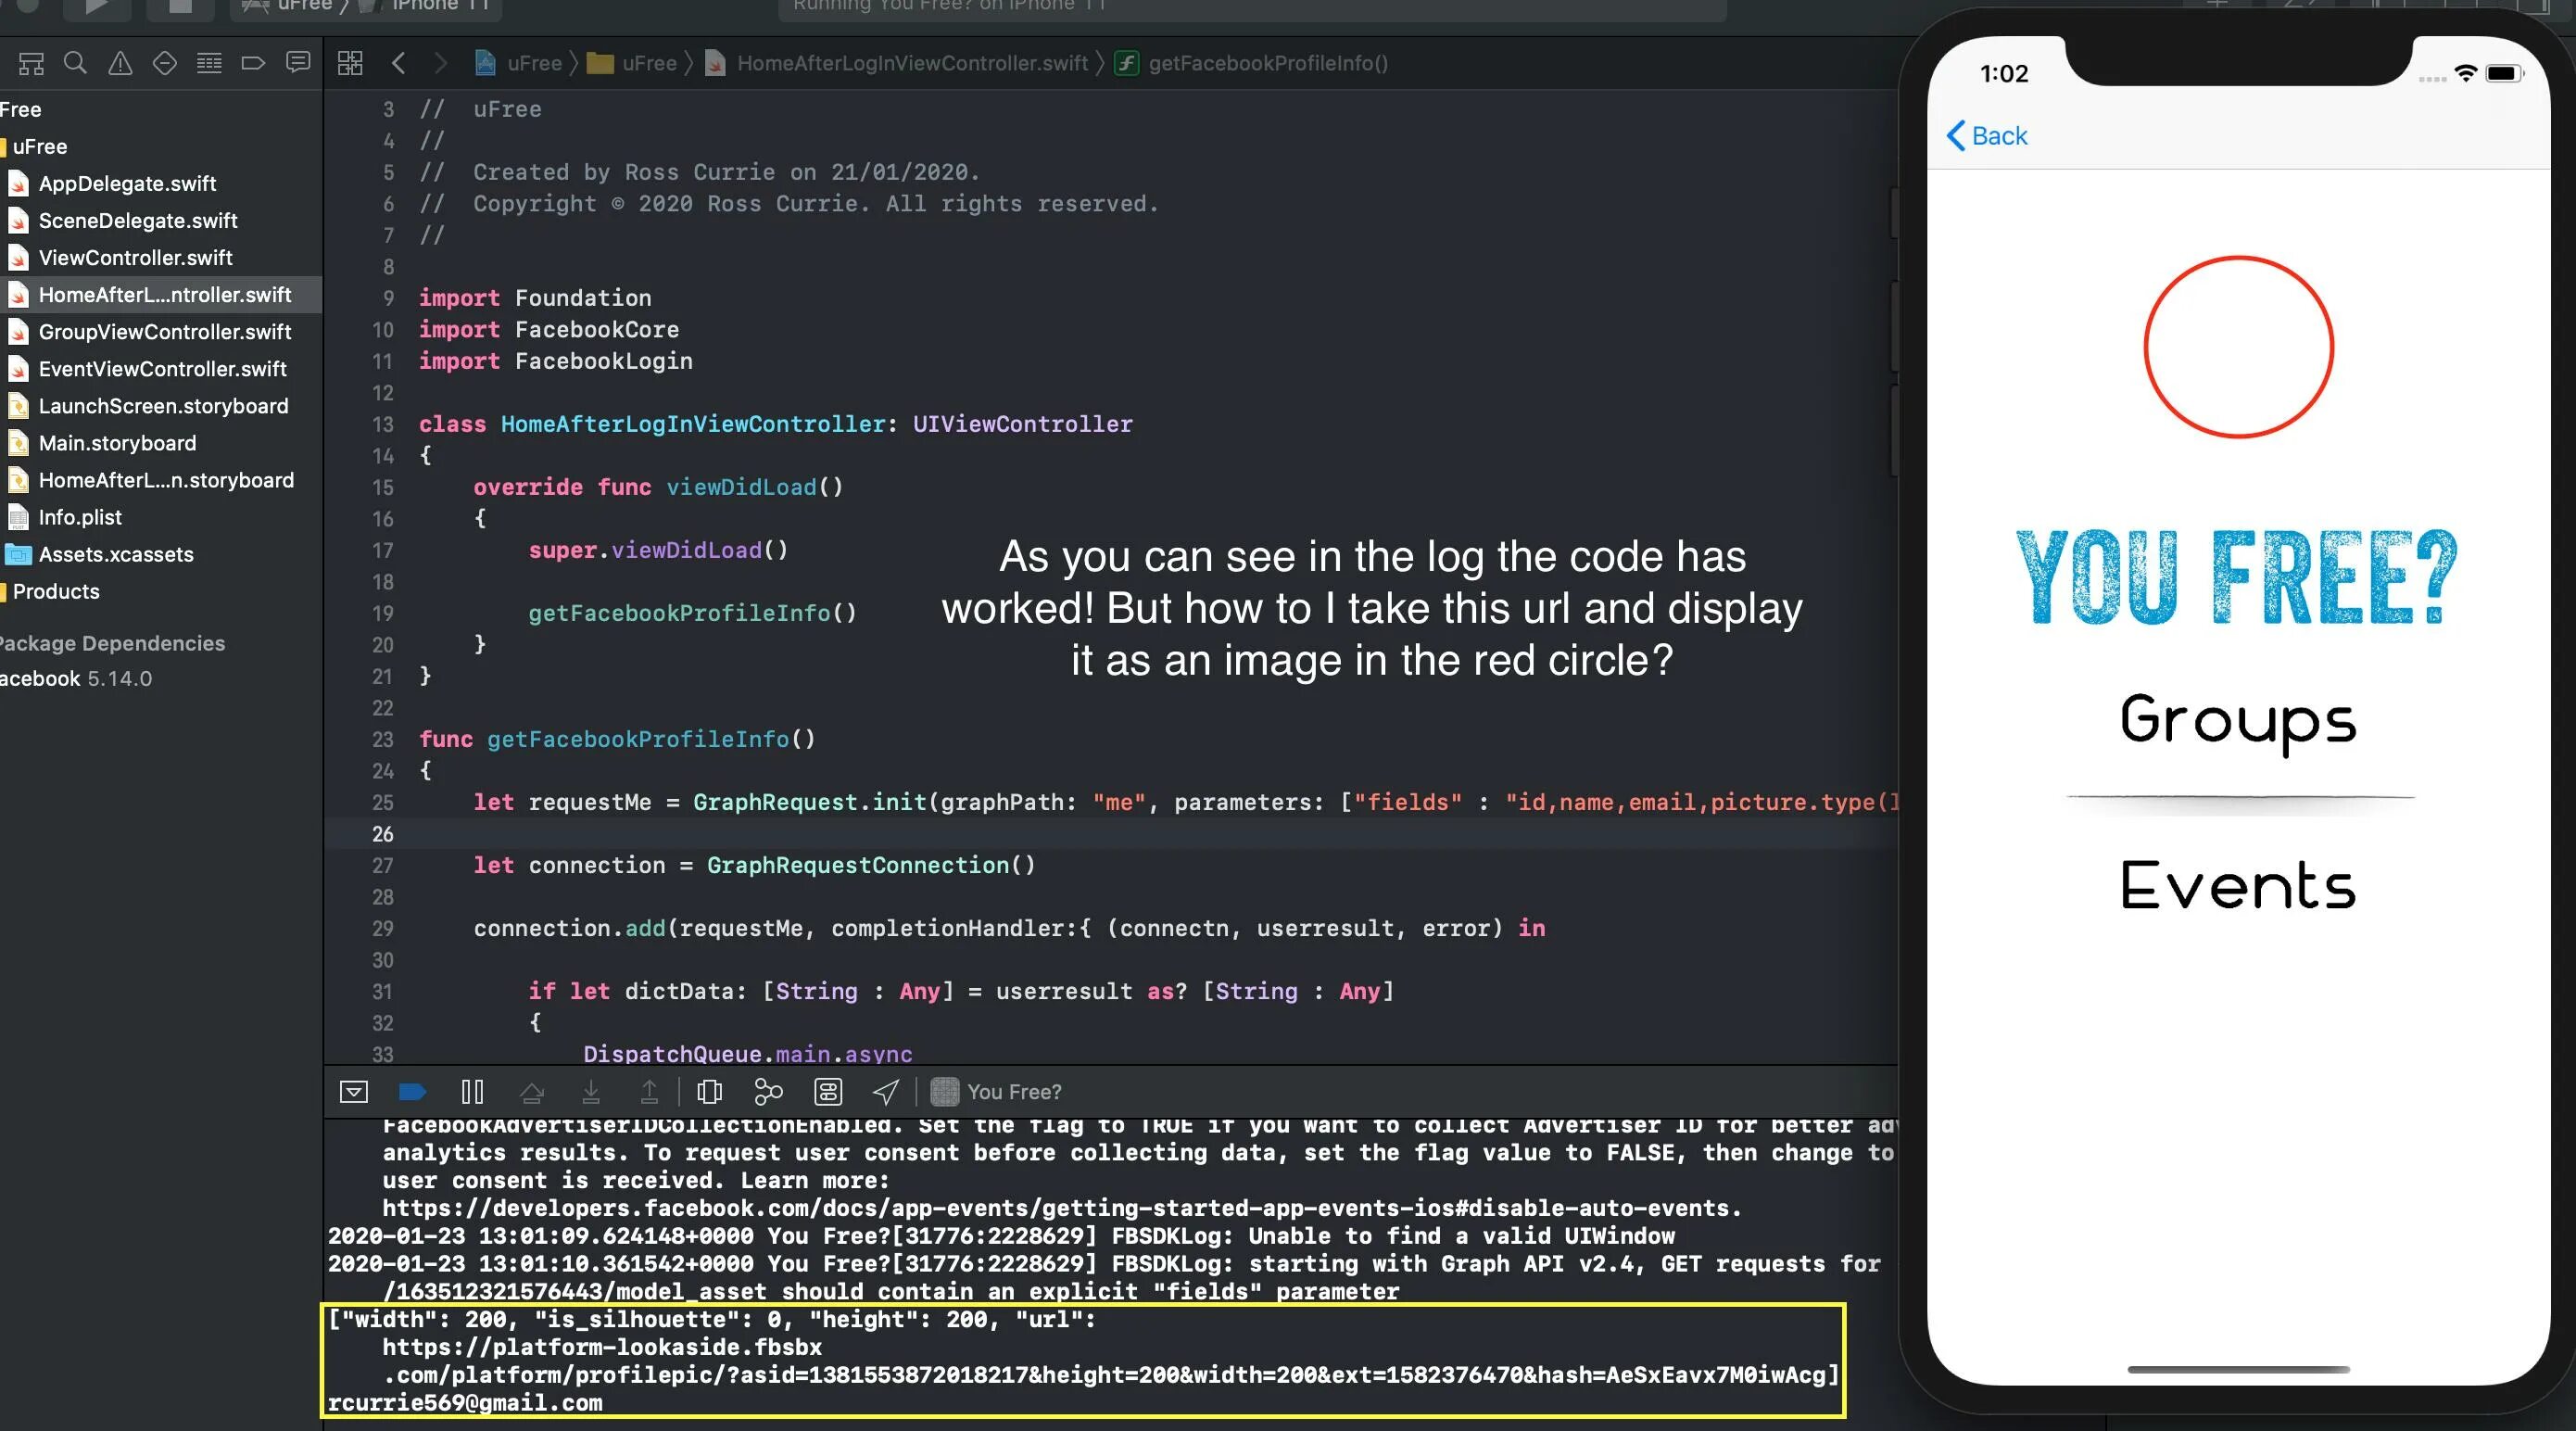The height and width of the screenshot is (1431, 2576).
Task: Tap the Back button in the simulator
Action: [1987, 136]
